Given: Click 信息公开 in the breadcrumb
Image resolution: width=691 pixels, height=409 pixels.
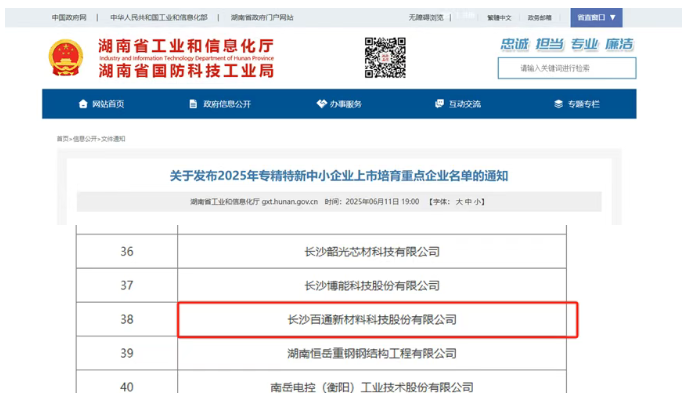Looking at the screenshot, I should tap(85, 139).
